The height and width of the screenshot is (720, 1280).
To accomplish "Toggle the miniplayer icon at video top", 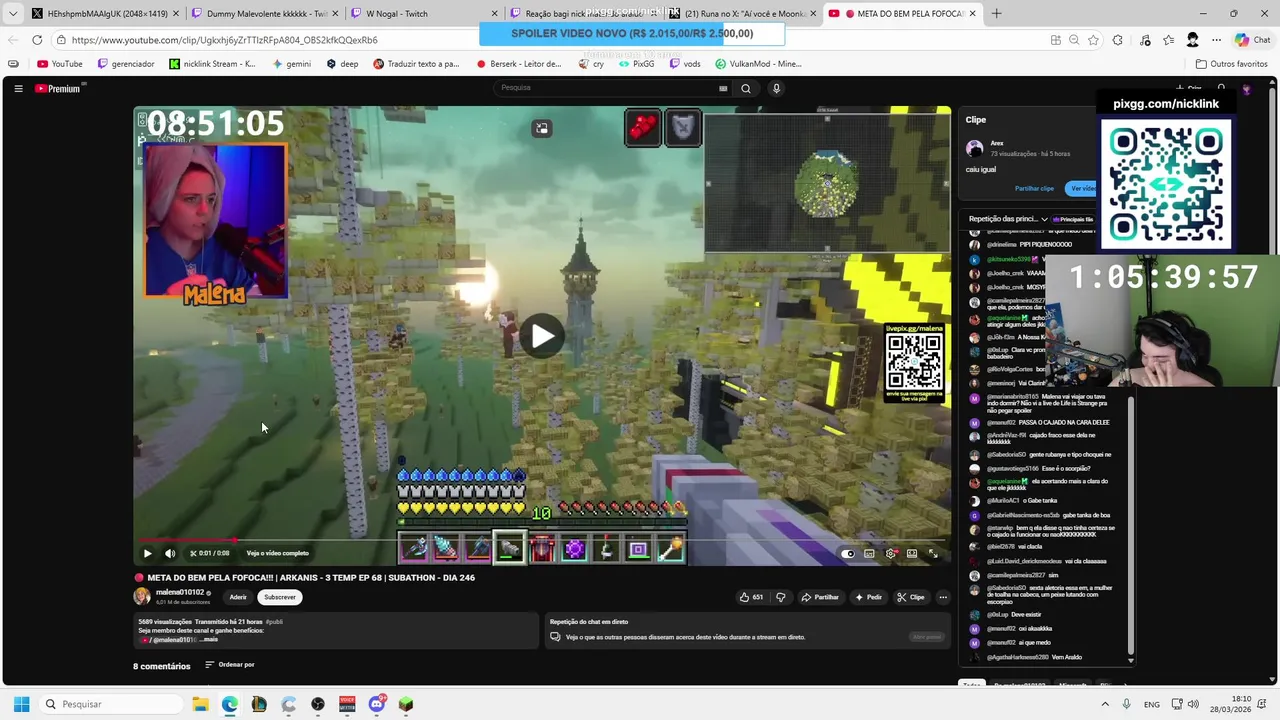I will point(541,128).
